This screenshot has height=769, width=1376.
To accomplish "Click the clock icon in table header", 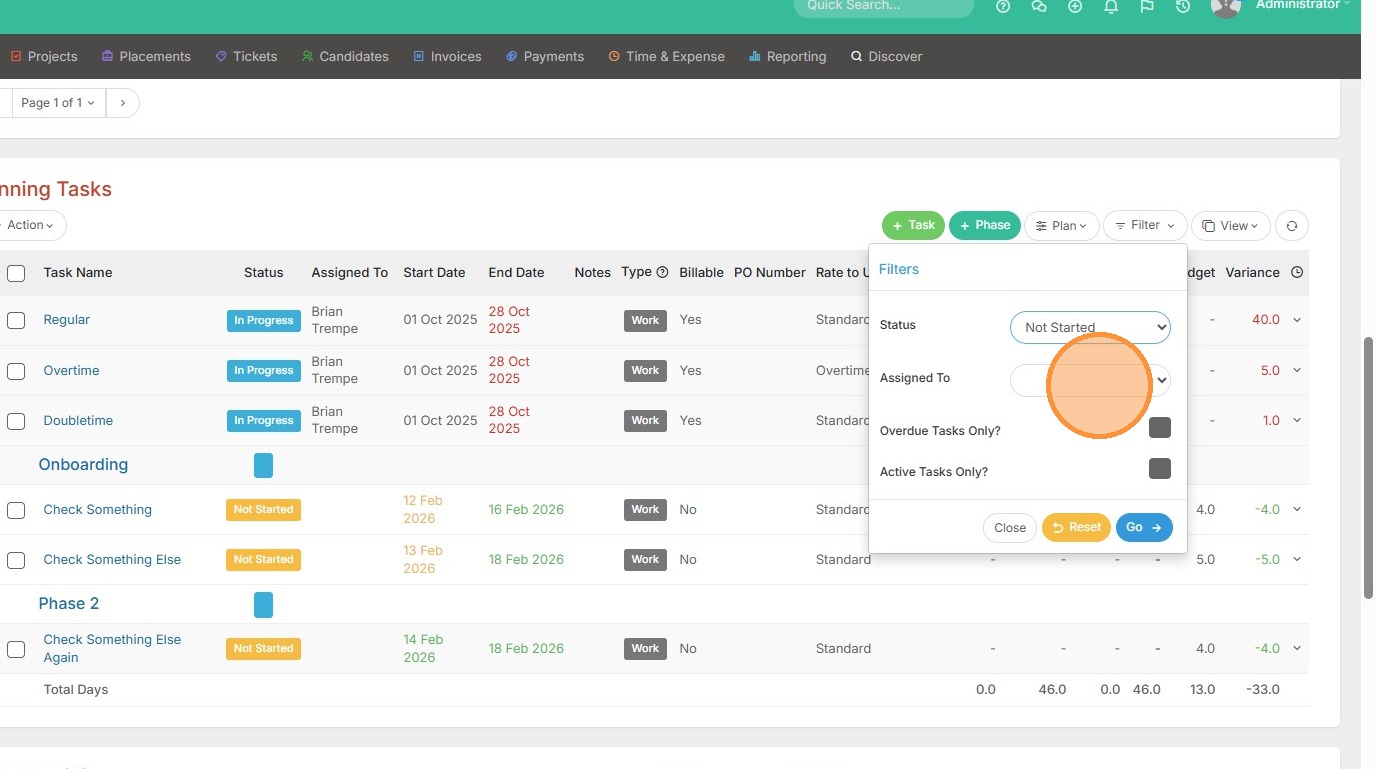I will (x=1297, y=272).
